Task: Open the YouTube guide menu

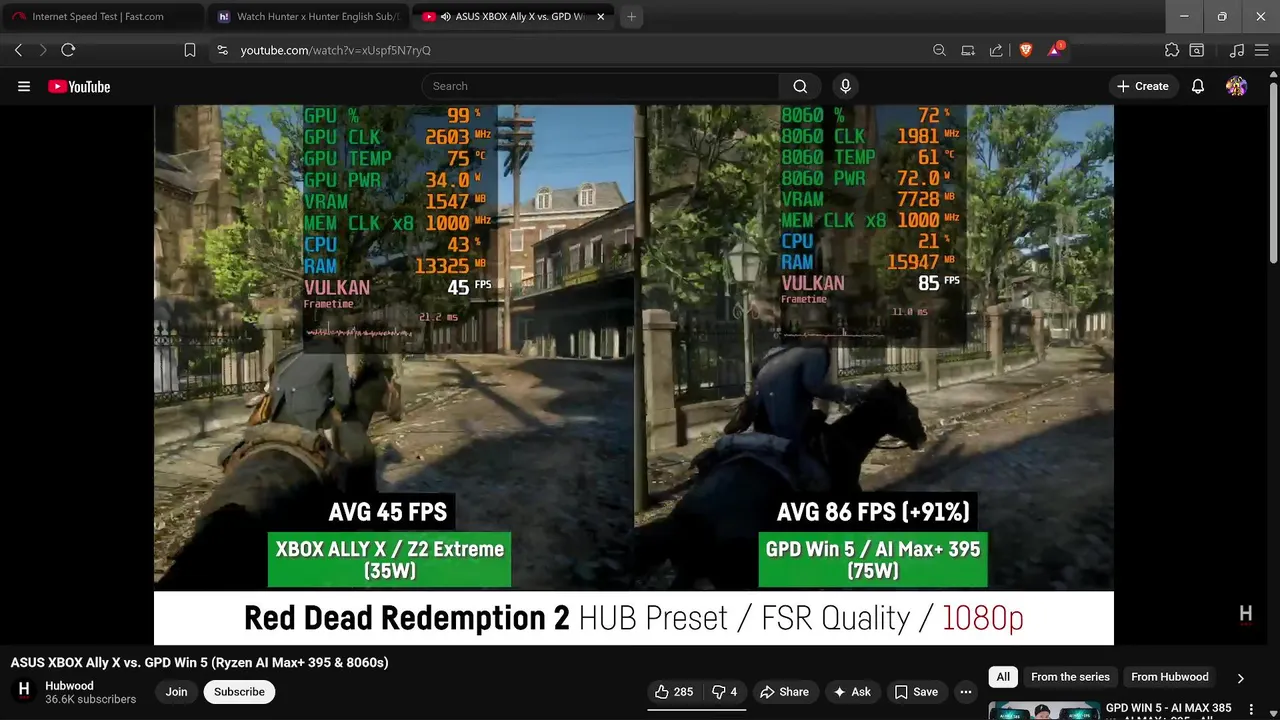Action: pos(24,86)
